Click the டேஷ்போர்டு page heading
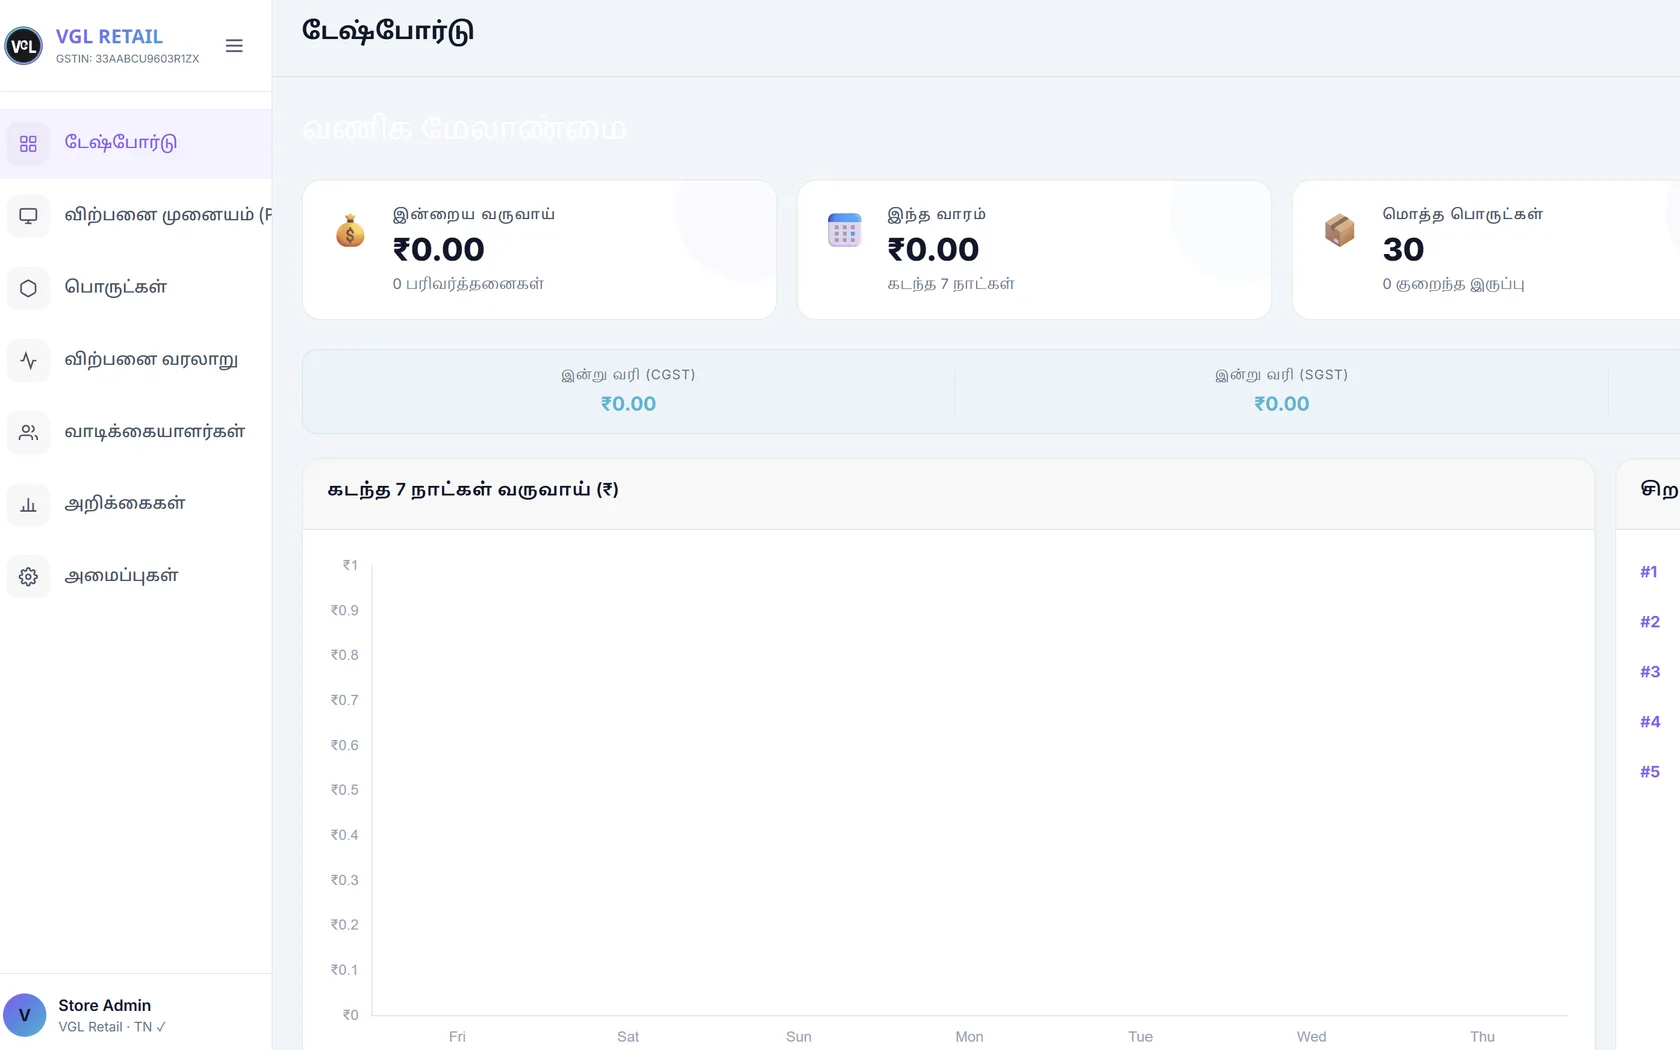This screenshot has height=1050, width=1680. (388, 31)
